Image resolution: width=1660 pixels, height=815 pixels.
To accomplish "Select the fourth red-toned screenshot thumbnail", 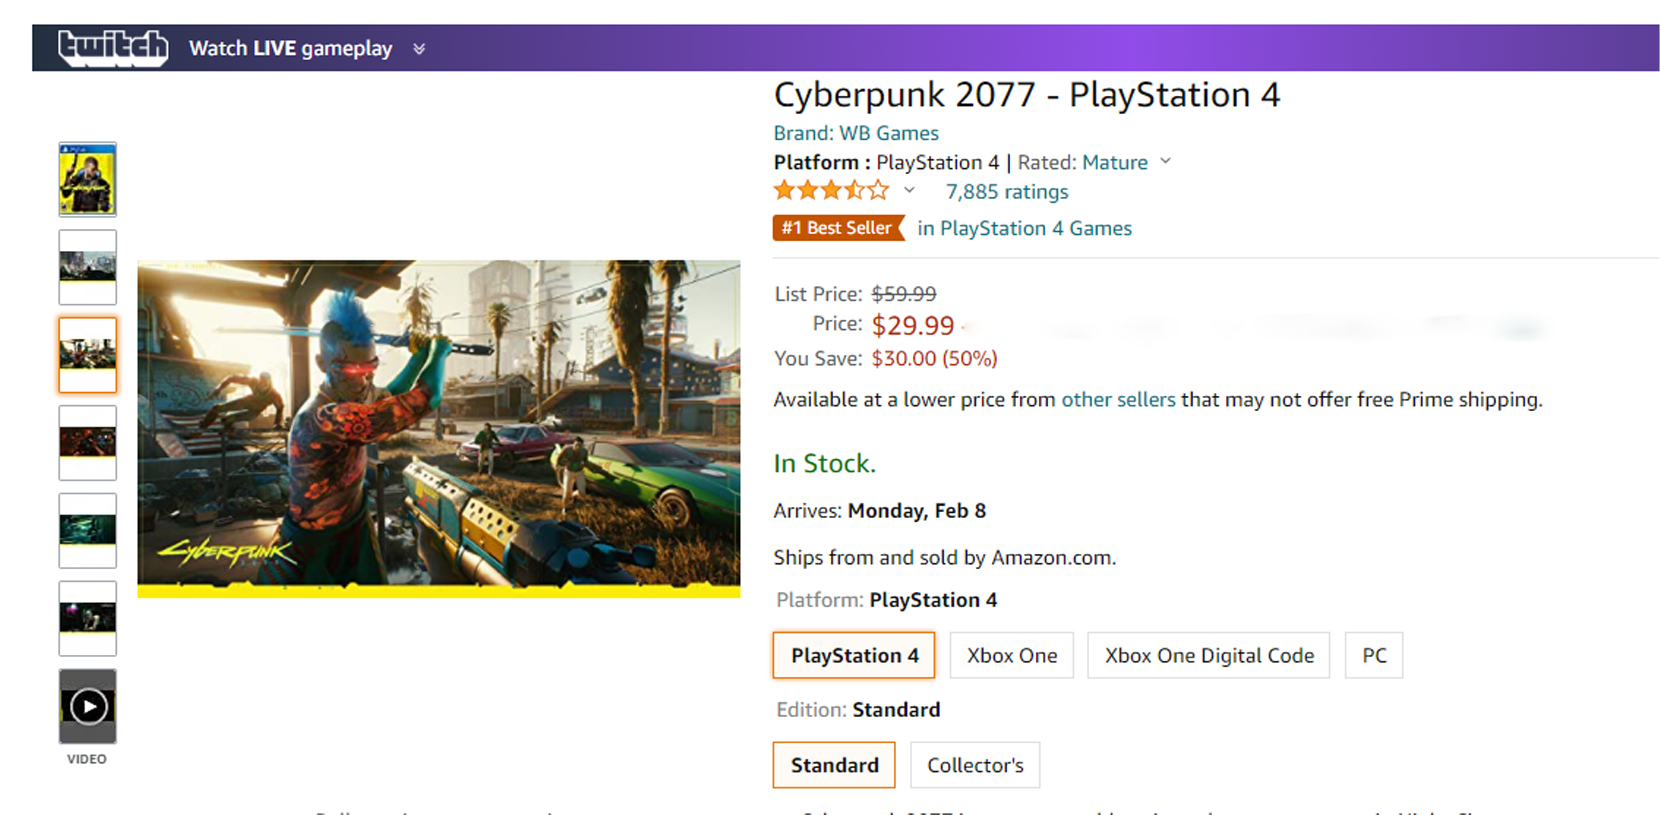I will 88,442.
